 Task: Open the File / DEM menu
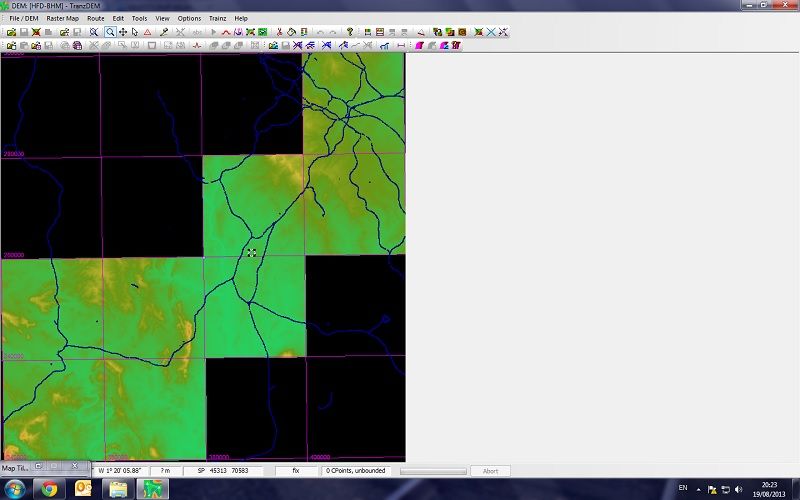(x=24, y=18)
